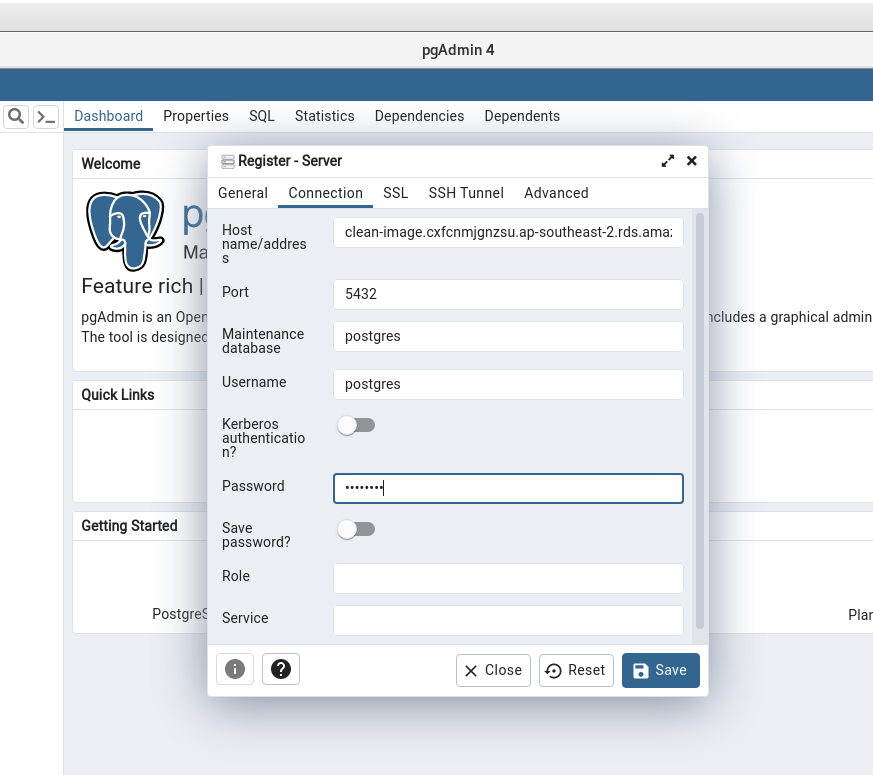Viewport: 873px width, 775px height.
Task: Maximize the Register Server dialog
Action: point(668,161)
